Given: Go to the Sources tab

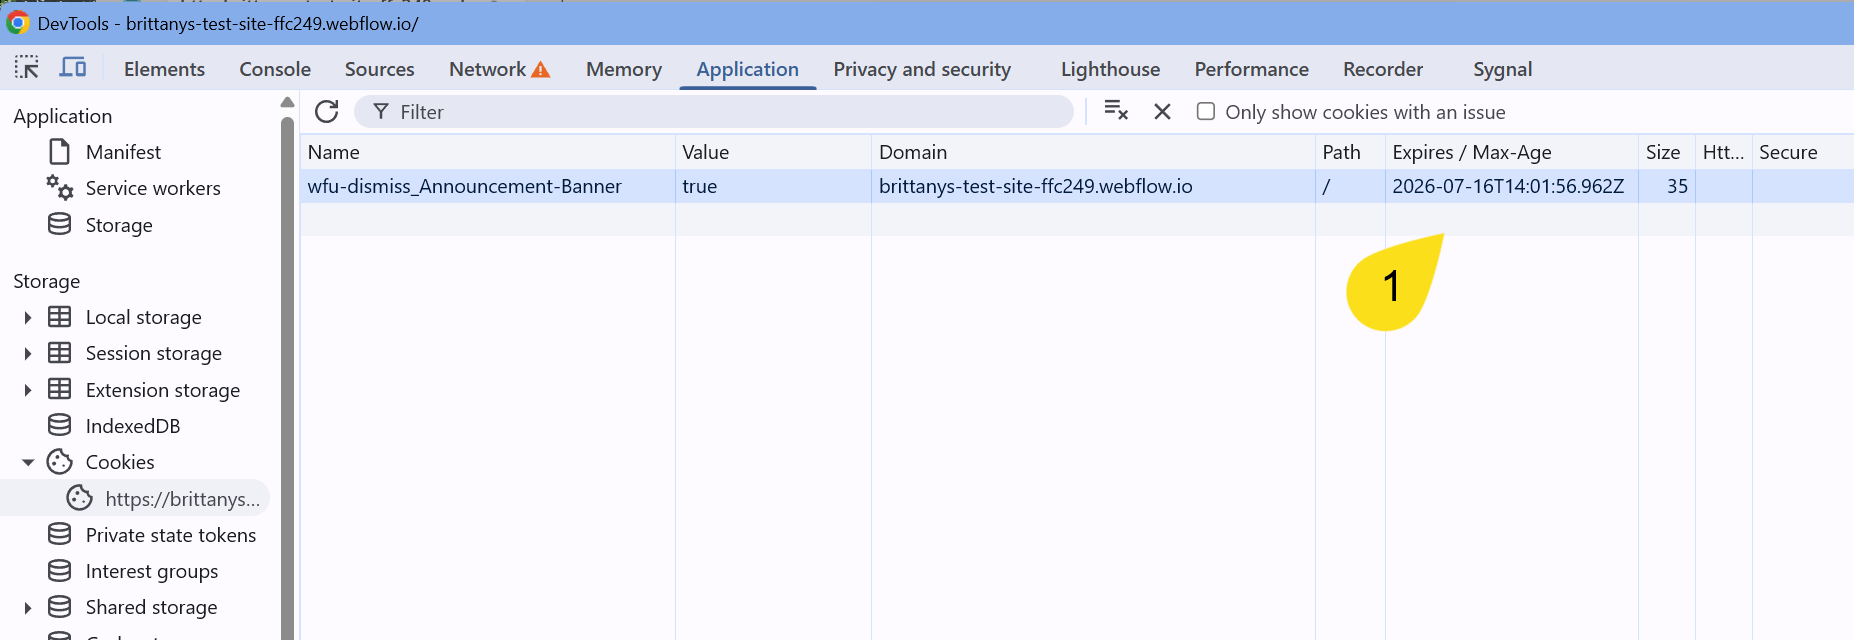Looking at the screenshot, I should (380, 69).
